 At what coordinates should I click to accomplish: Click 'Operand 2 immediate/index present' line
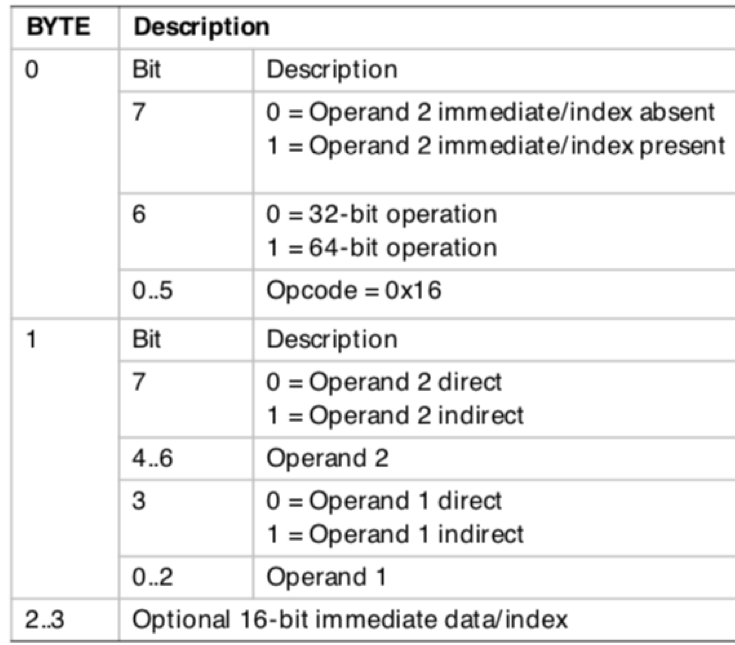(x=496, y=146)
